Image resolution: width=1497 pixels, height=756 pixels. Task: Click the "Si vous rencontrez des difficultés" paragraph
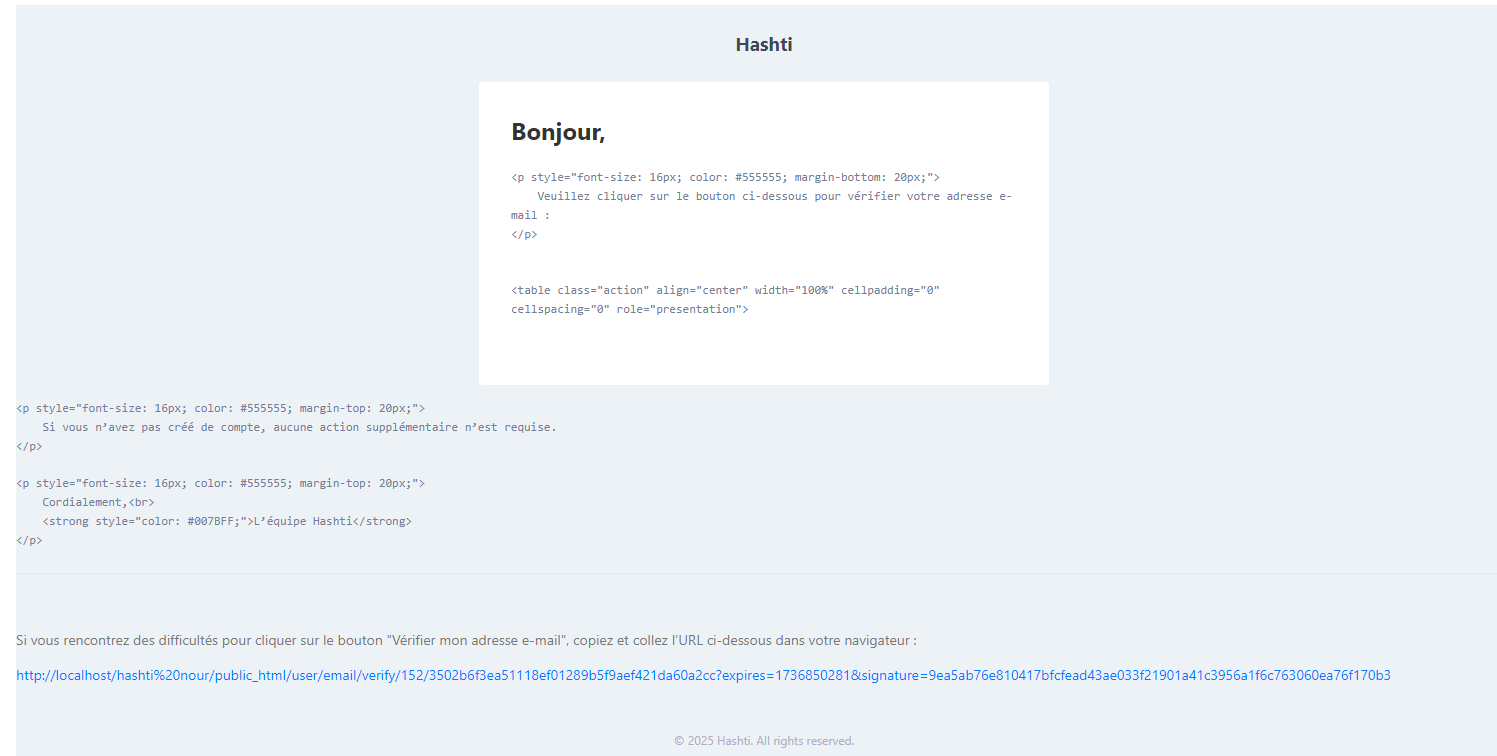pos(466,640)
